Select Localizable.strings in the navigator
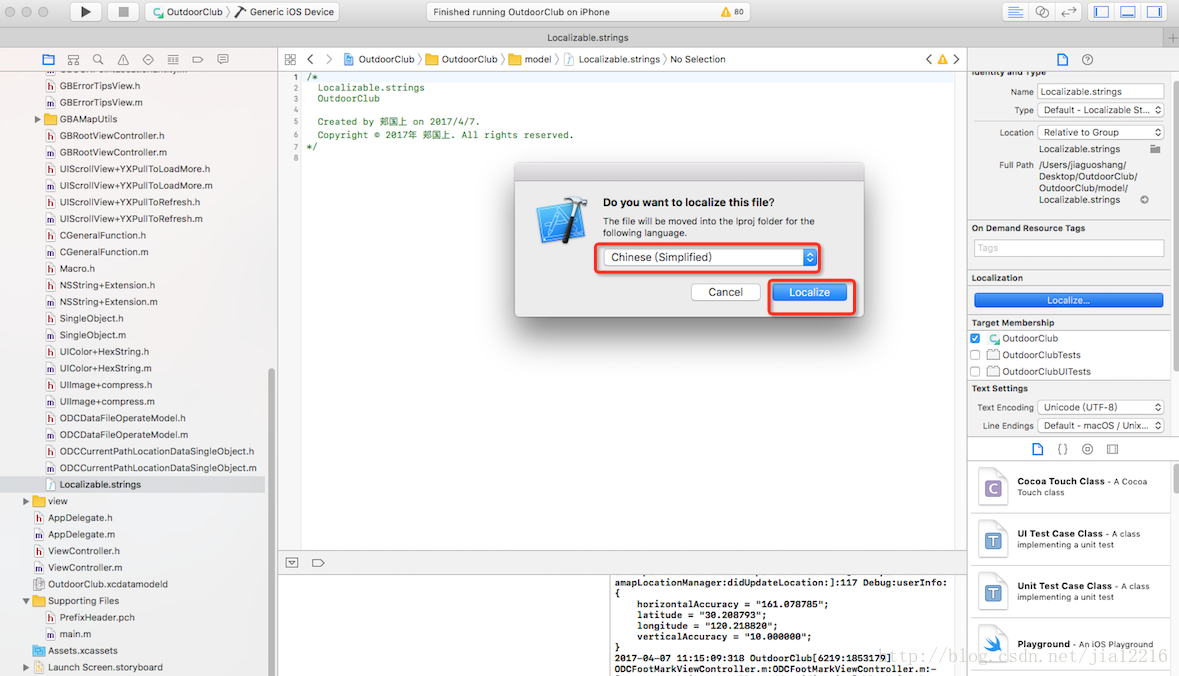The width and height of the screenshot is (1179, 676). (132, 484)
